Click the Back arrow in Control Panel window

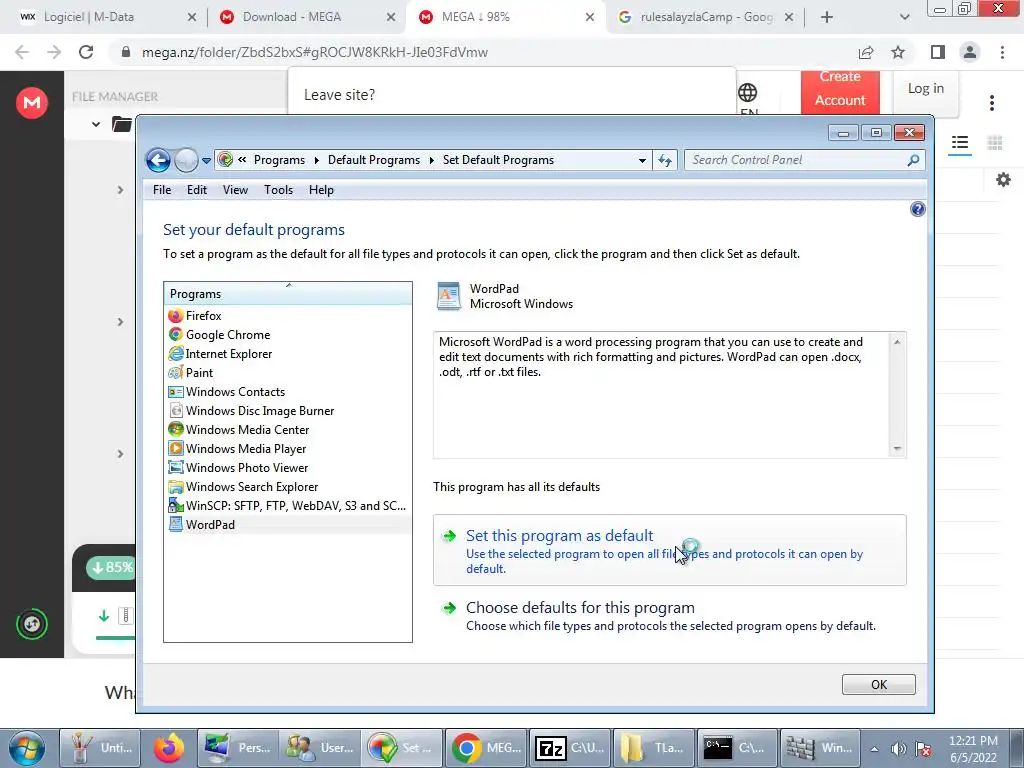(158, 160)
